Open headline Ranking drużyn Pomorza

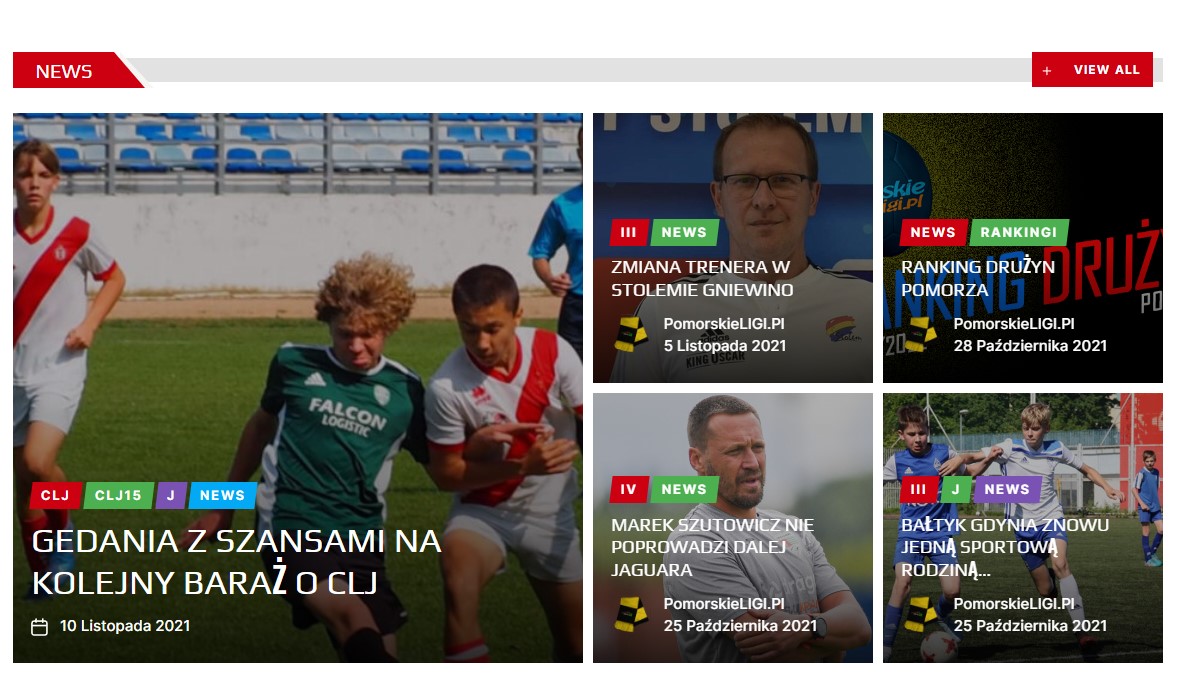click(977, 278)
